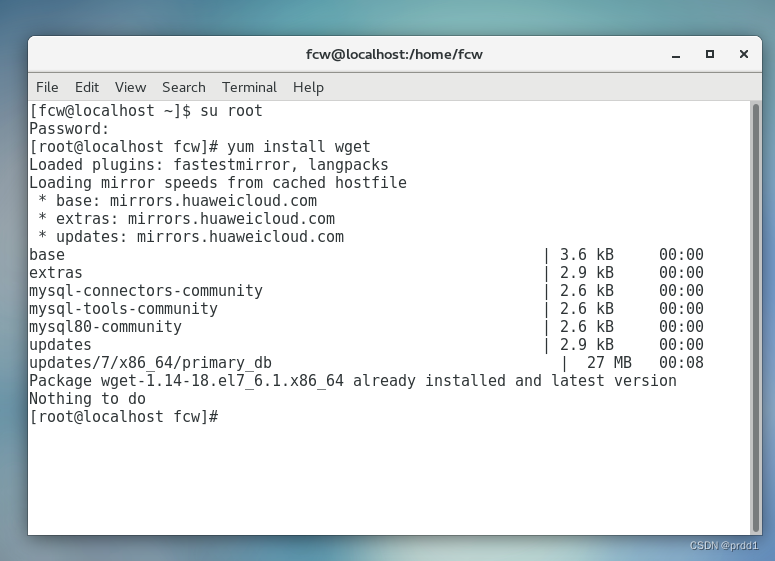Click the 'extras' repository name
Viewport: 775px width, 561px height.
click(x=56, y=273)
